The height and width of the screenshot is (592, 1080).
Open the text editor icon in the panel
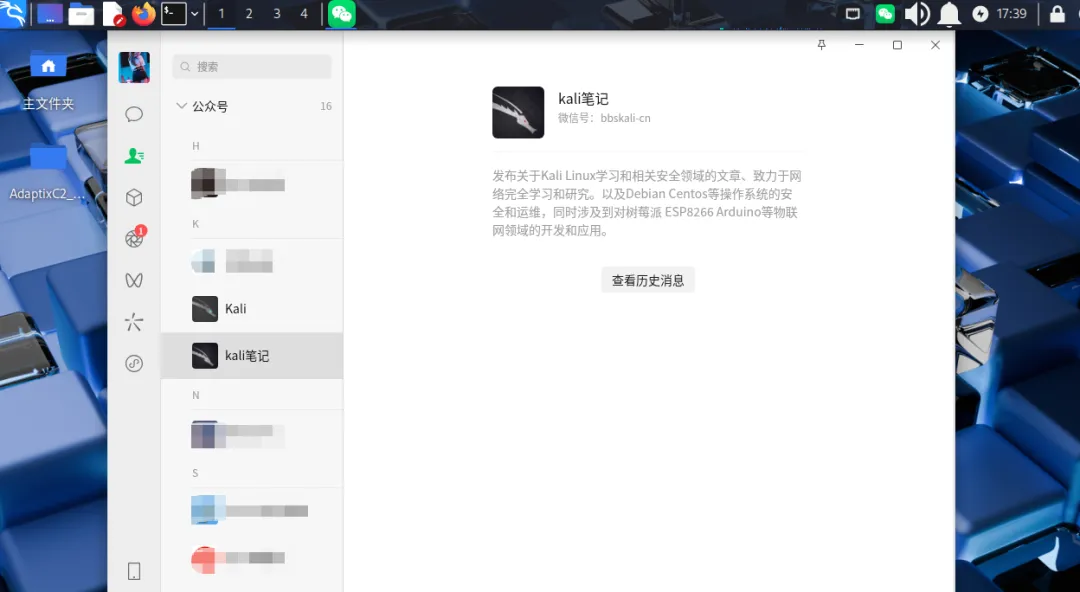pyautogui.click(x=113, y=14)
